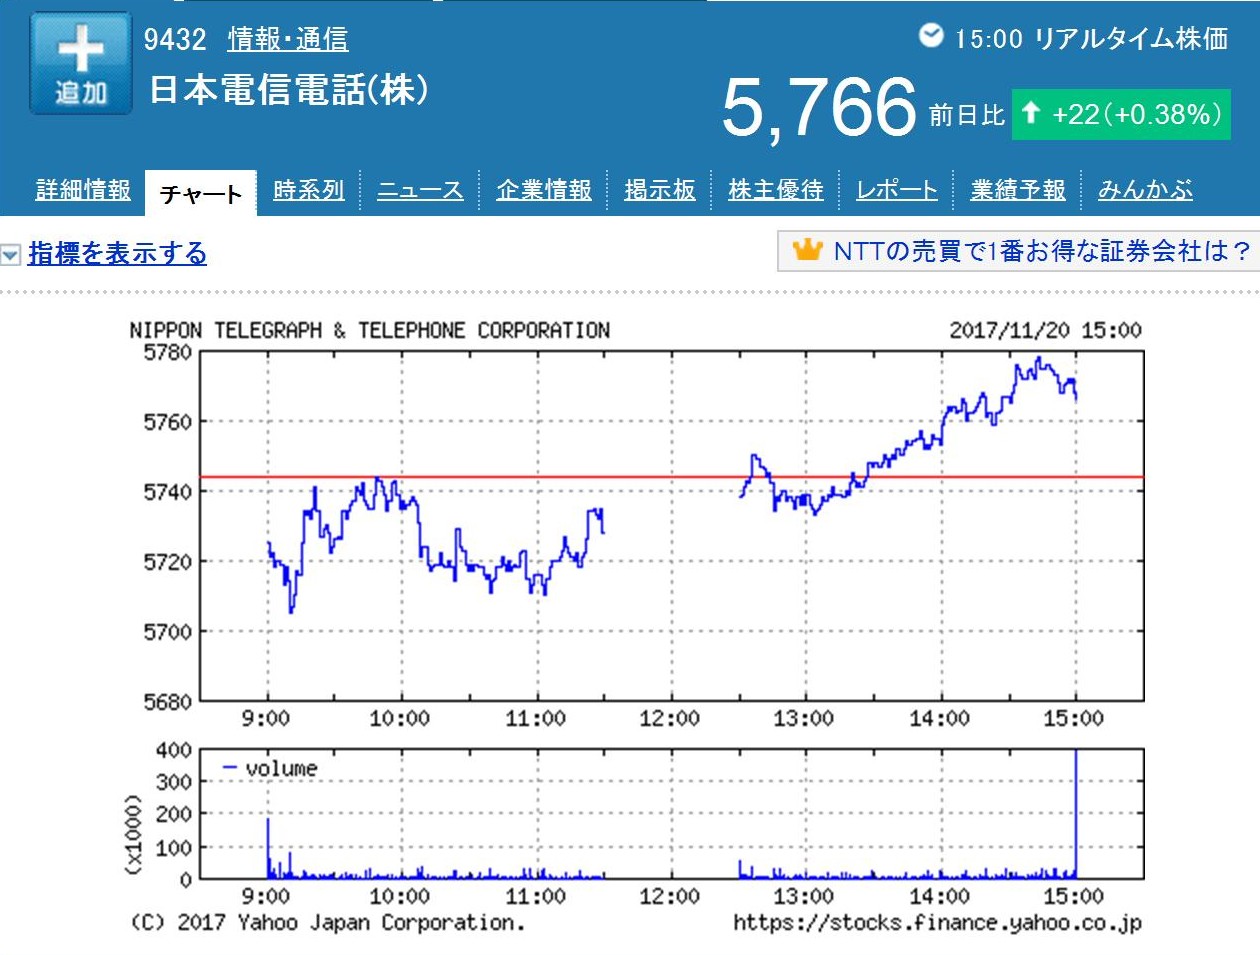Click the clock icon beside 15:00
The width and height of the screenshot is (1260, 955).
931,36
